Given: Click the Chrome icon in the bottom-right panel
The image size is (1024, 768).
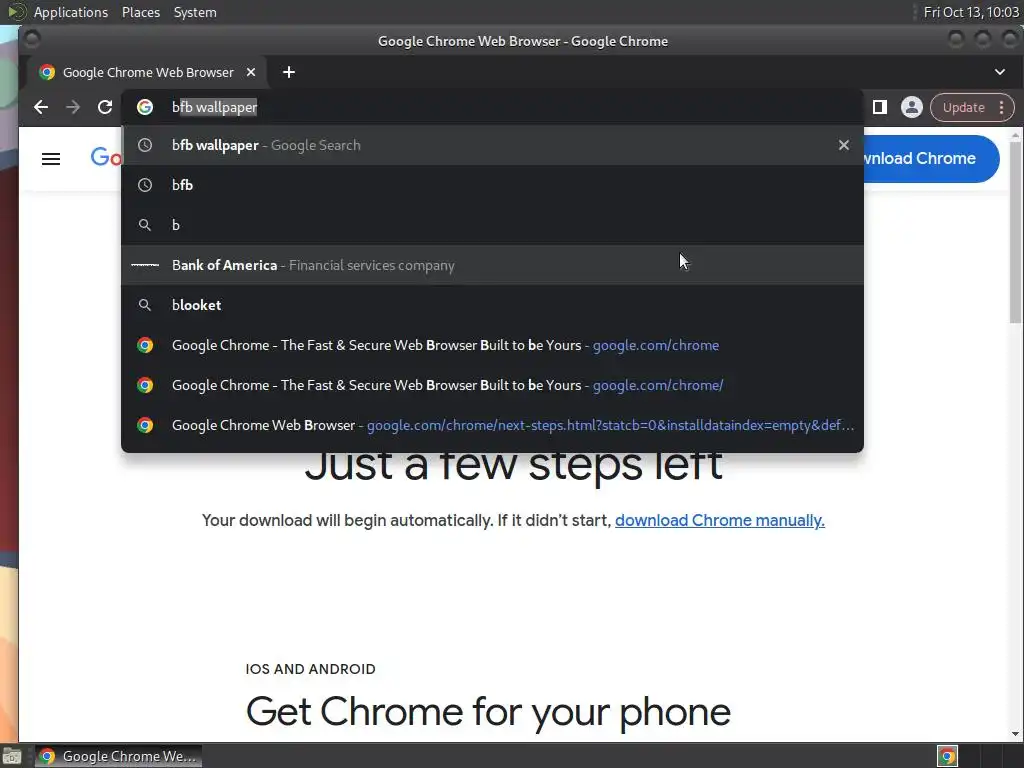Looking at the screenshot, I should pos(948,756).
